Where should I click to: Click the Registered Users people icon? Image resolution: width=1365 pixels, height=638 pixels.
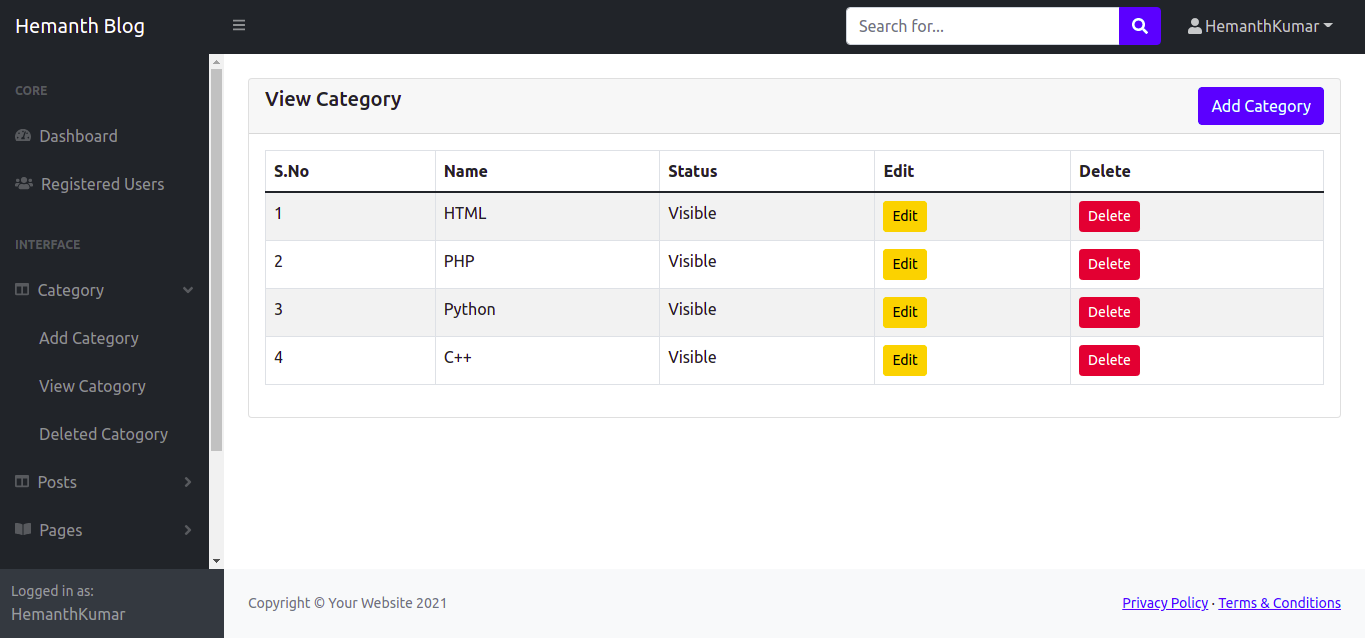click(24, 184)
